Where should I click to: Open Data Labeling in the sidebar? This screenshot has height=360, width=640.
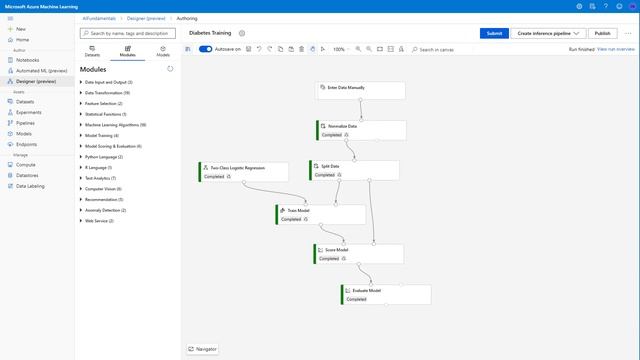26,186
